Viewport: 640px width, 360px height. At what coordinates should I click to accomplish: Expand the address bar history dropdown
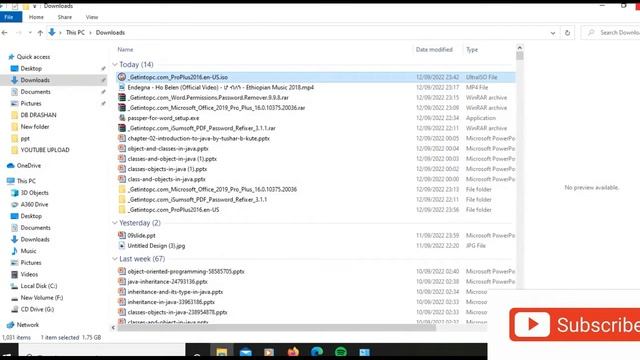(553, 33)
